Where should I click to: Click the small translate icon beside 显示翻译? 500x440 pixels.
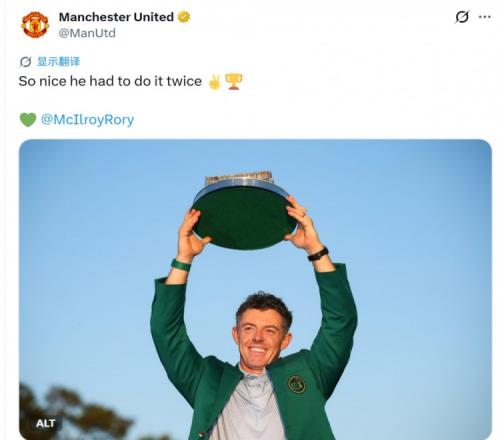point(25,62)
